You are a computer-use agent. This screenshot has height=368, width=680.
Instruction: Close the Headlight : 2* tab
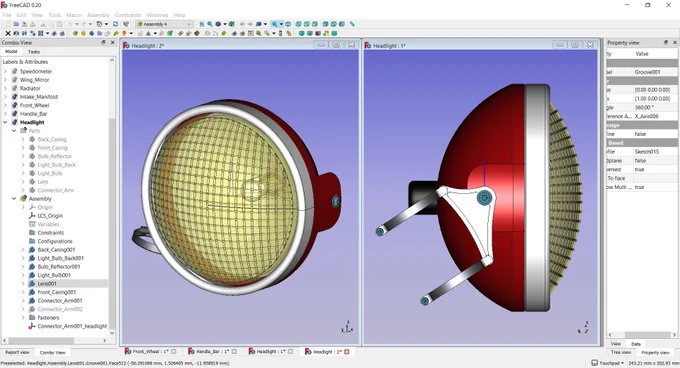(x=347, y=352)
